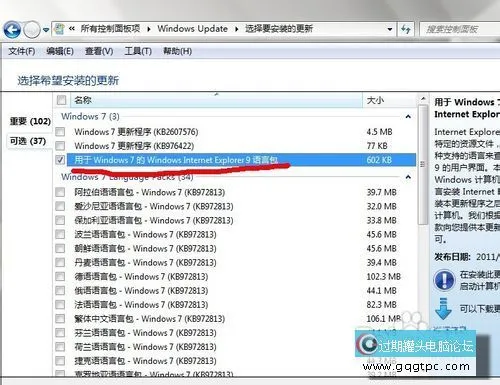The height and width of the screenshot is (385, 500).
Task: Click the scroll up arrow of the list
Action: pyautogui.click(x=423, y=99)
